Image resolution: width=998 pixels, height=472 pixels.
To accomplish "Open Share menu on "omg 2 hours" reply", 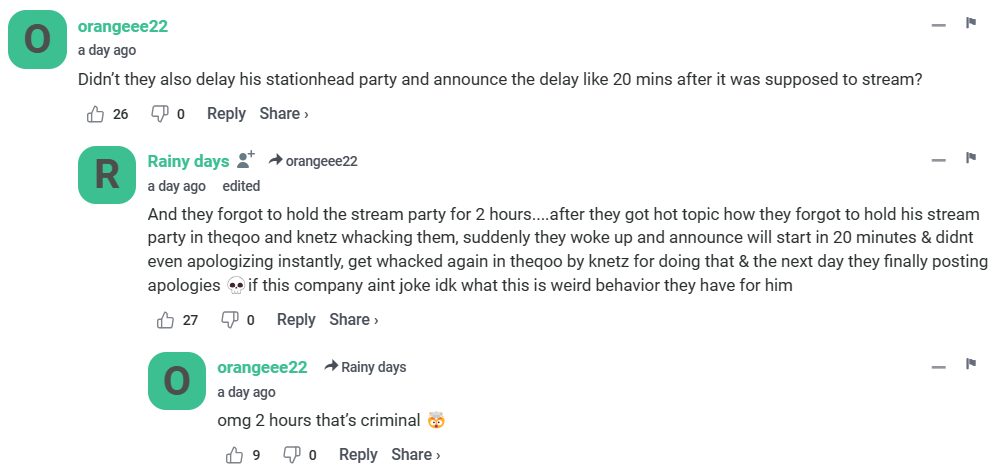I will 415,455.
